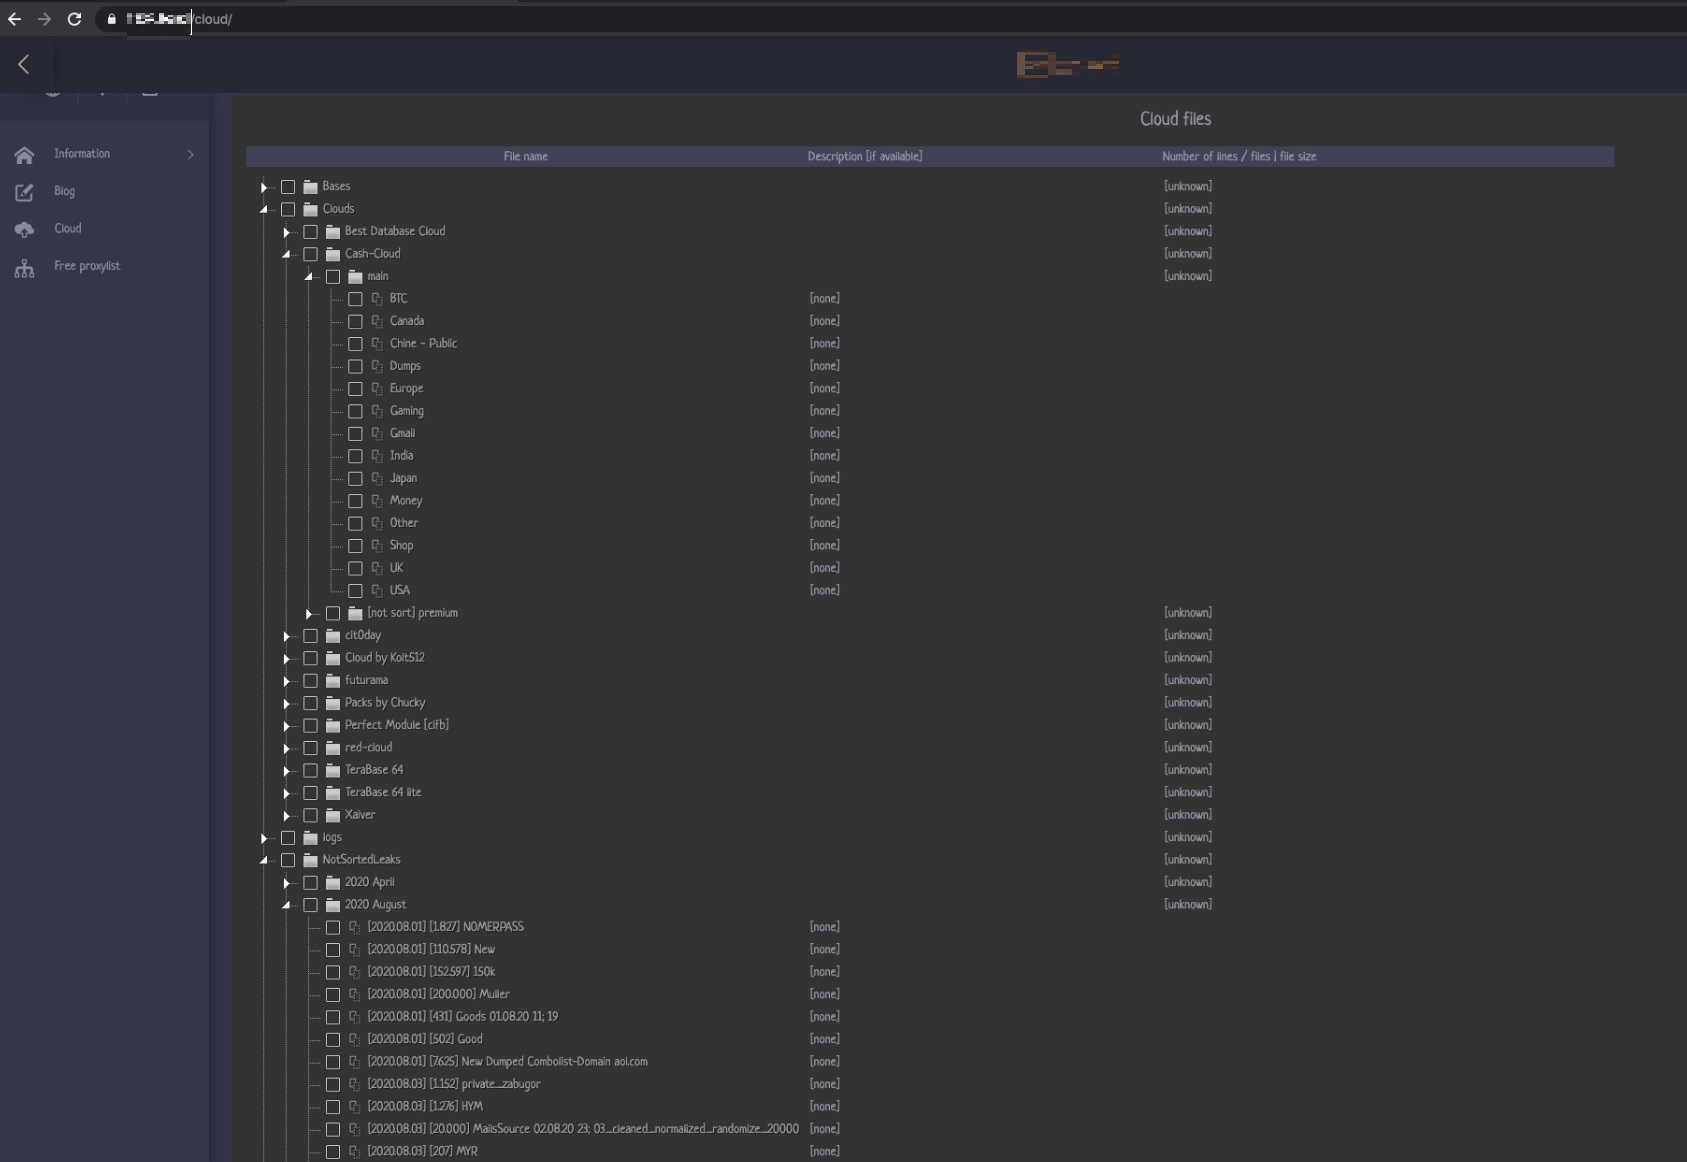This screenshot has height=1162, width=1687.
Task: Open the Packs by Chucky folder
Action: [x=384, y=703]
